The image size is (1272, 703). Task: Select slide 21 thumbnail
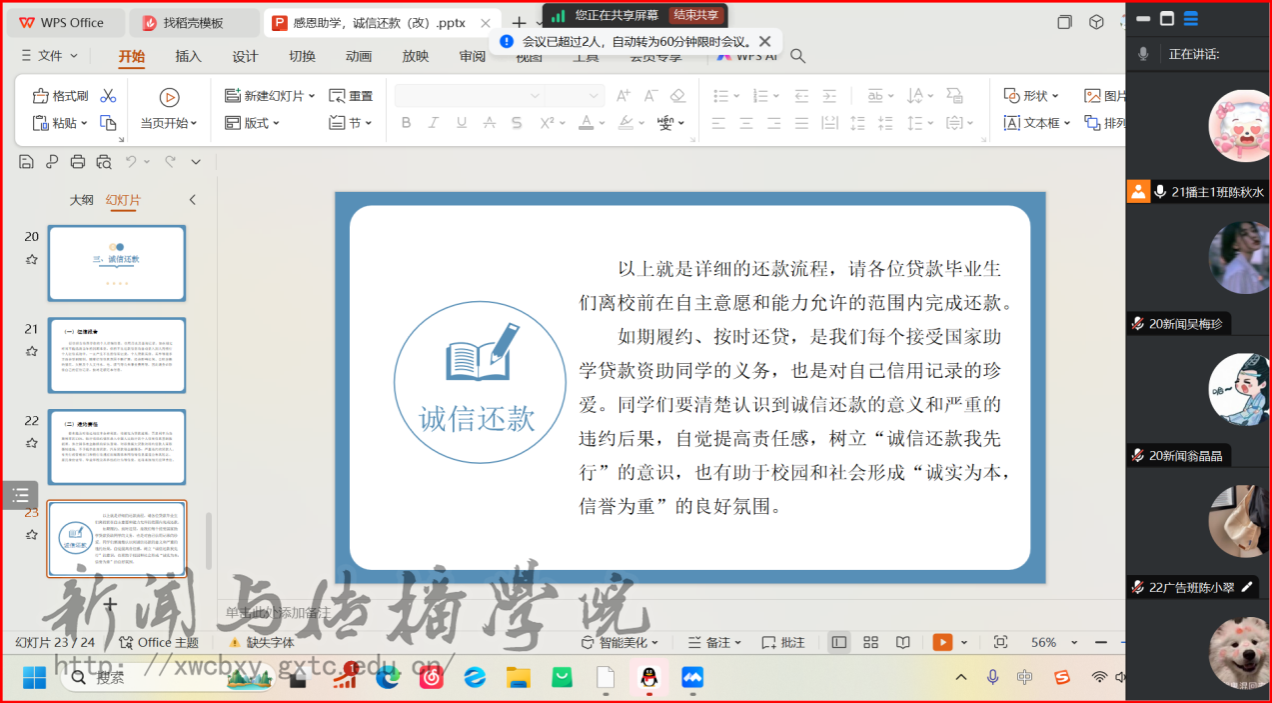117,355
